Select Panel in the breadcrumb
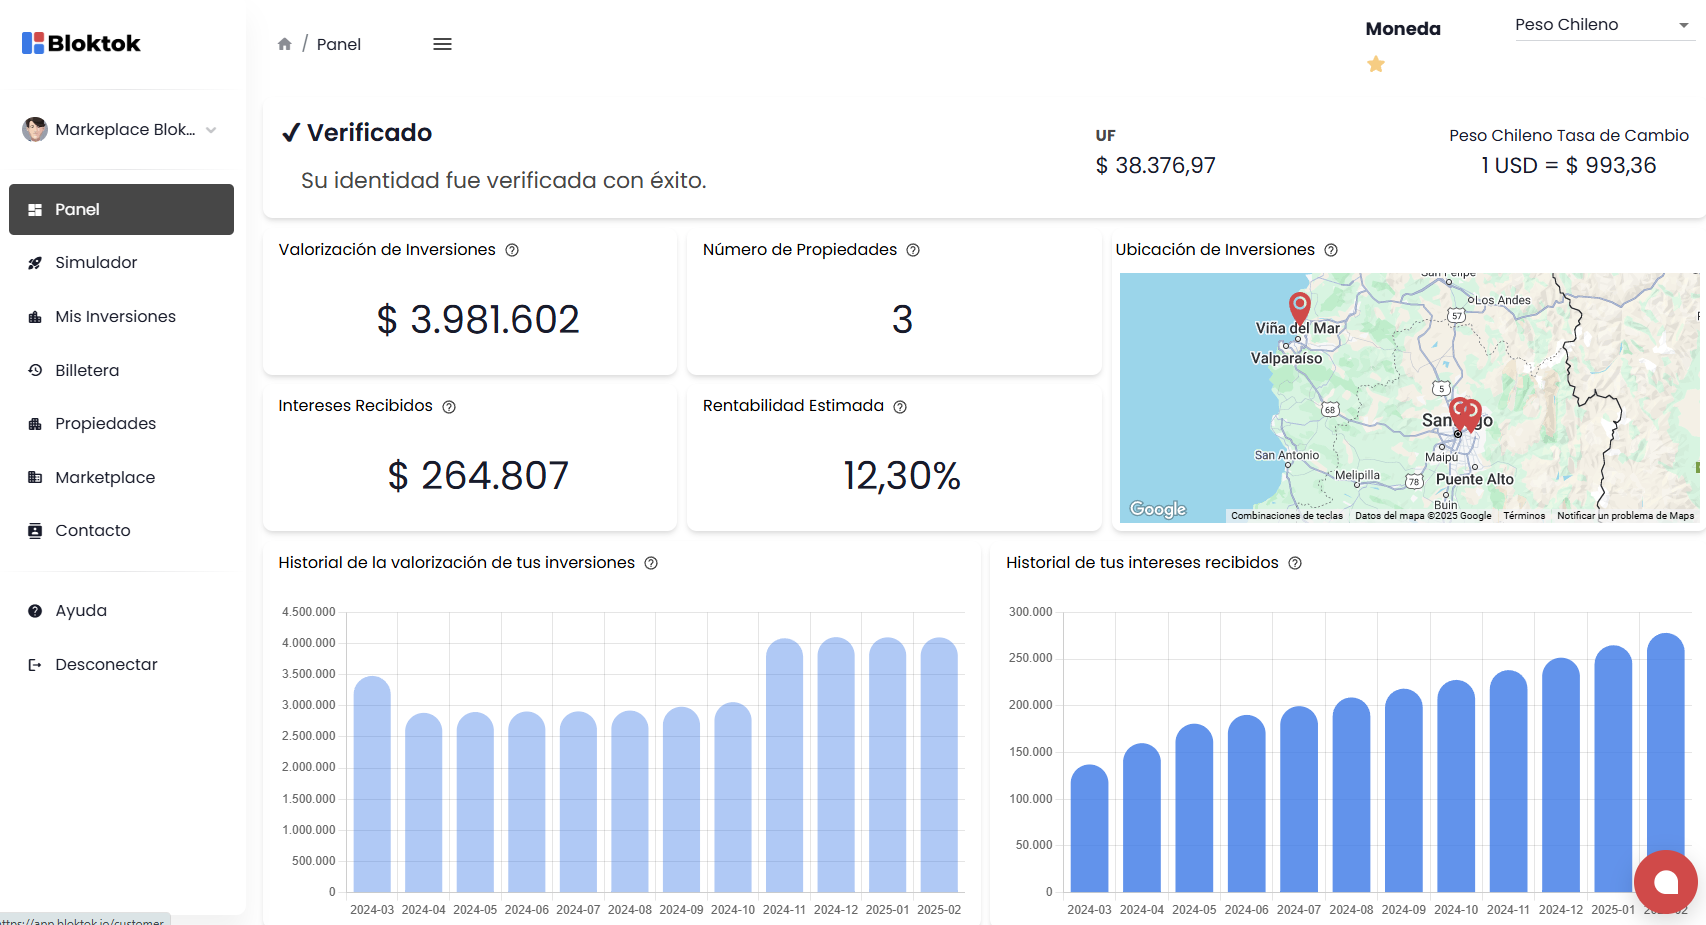Image resolution: width=1706 pixels, height=925 pixels. 339,43
